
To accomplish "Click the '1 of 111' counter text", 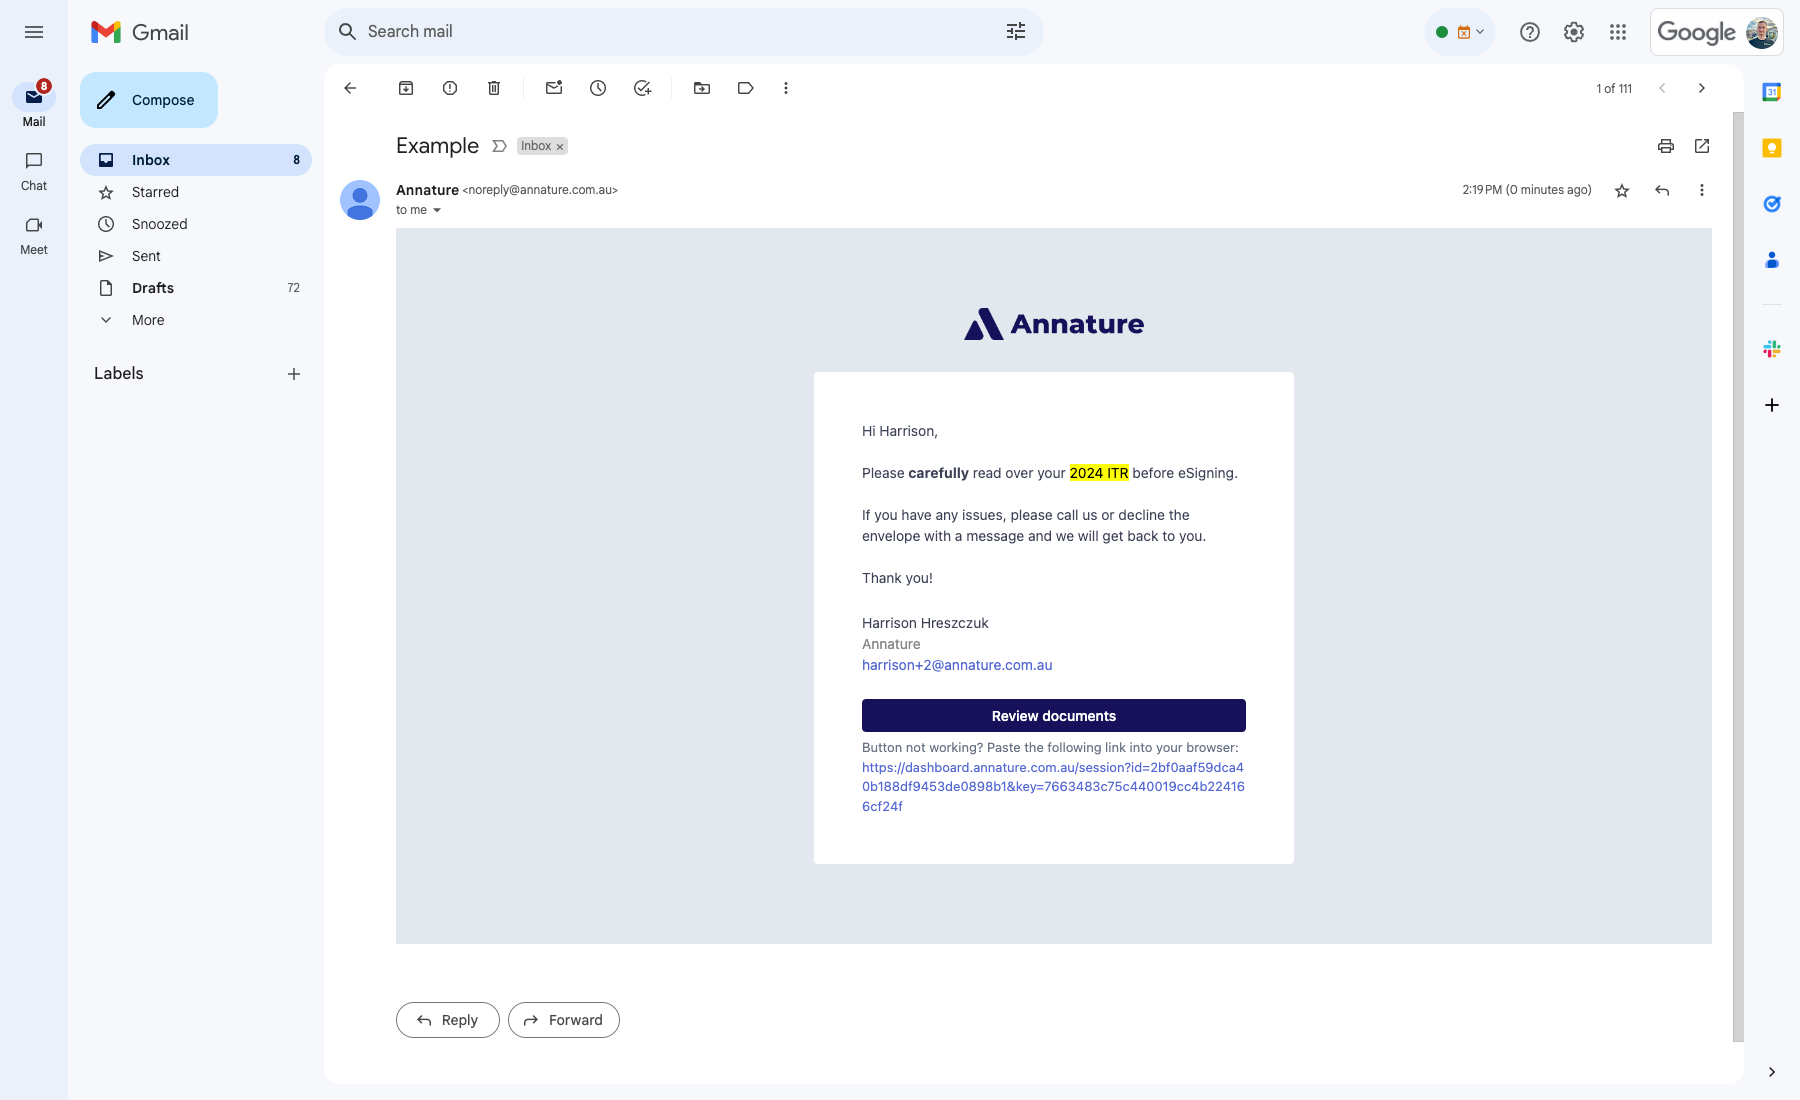I will (1614, 89).
